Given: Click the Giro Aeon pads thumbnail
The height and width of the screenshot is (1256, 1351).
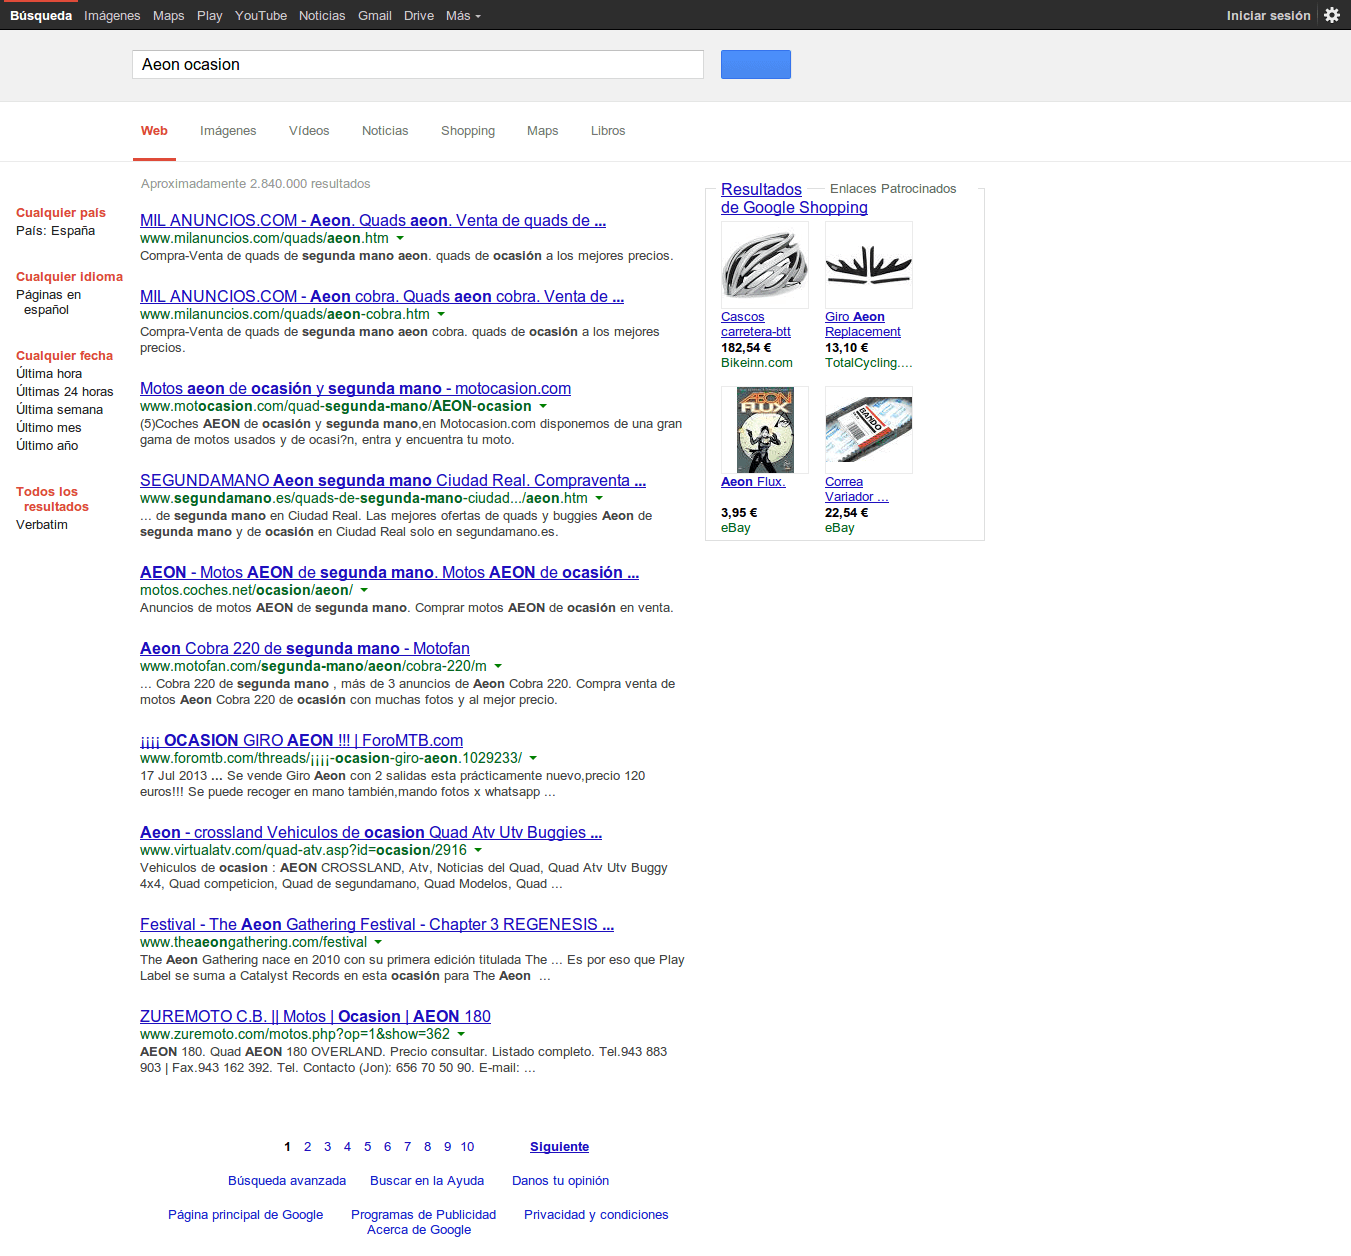Looking at the screenshot, I should coord(869,265).
